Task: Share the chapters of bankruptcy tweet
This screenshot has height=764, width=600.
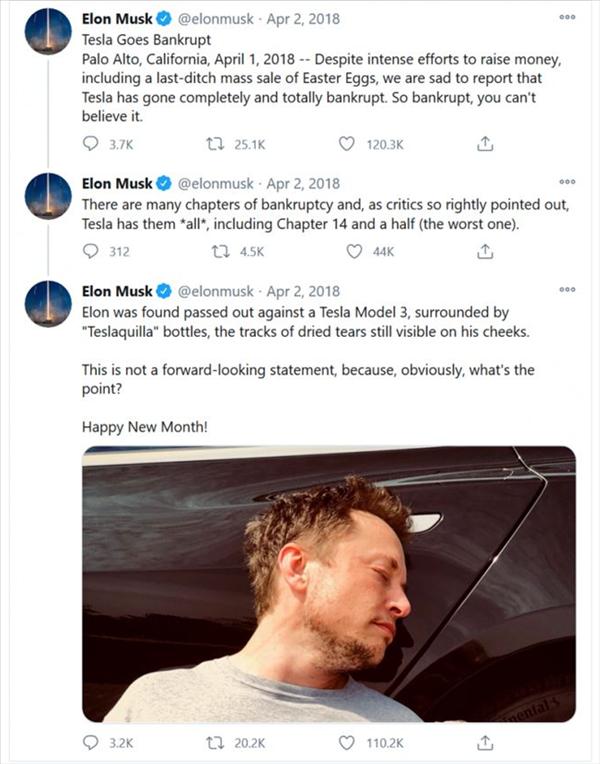Action: pos(485,252)
